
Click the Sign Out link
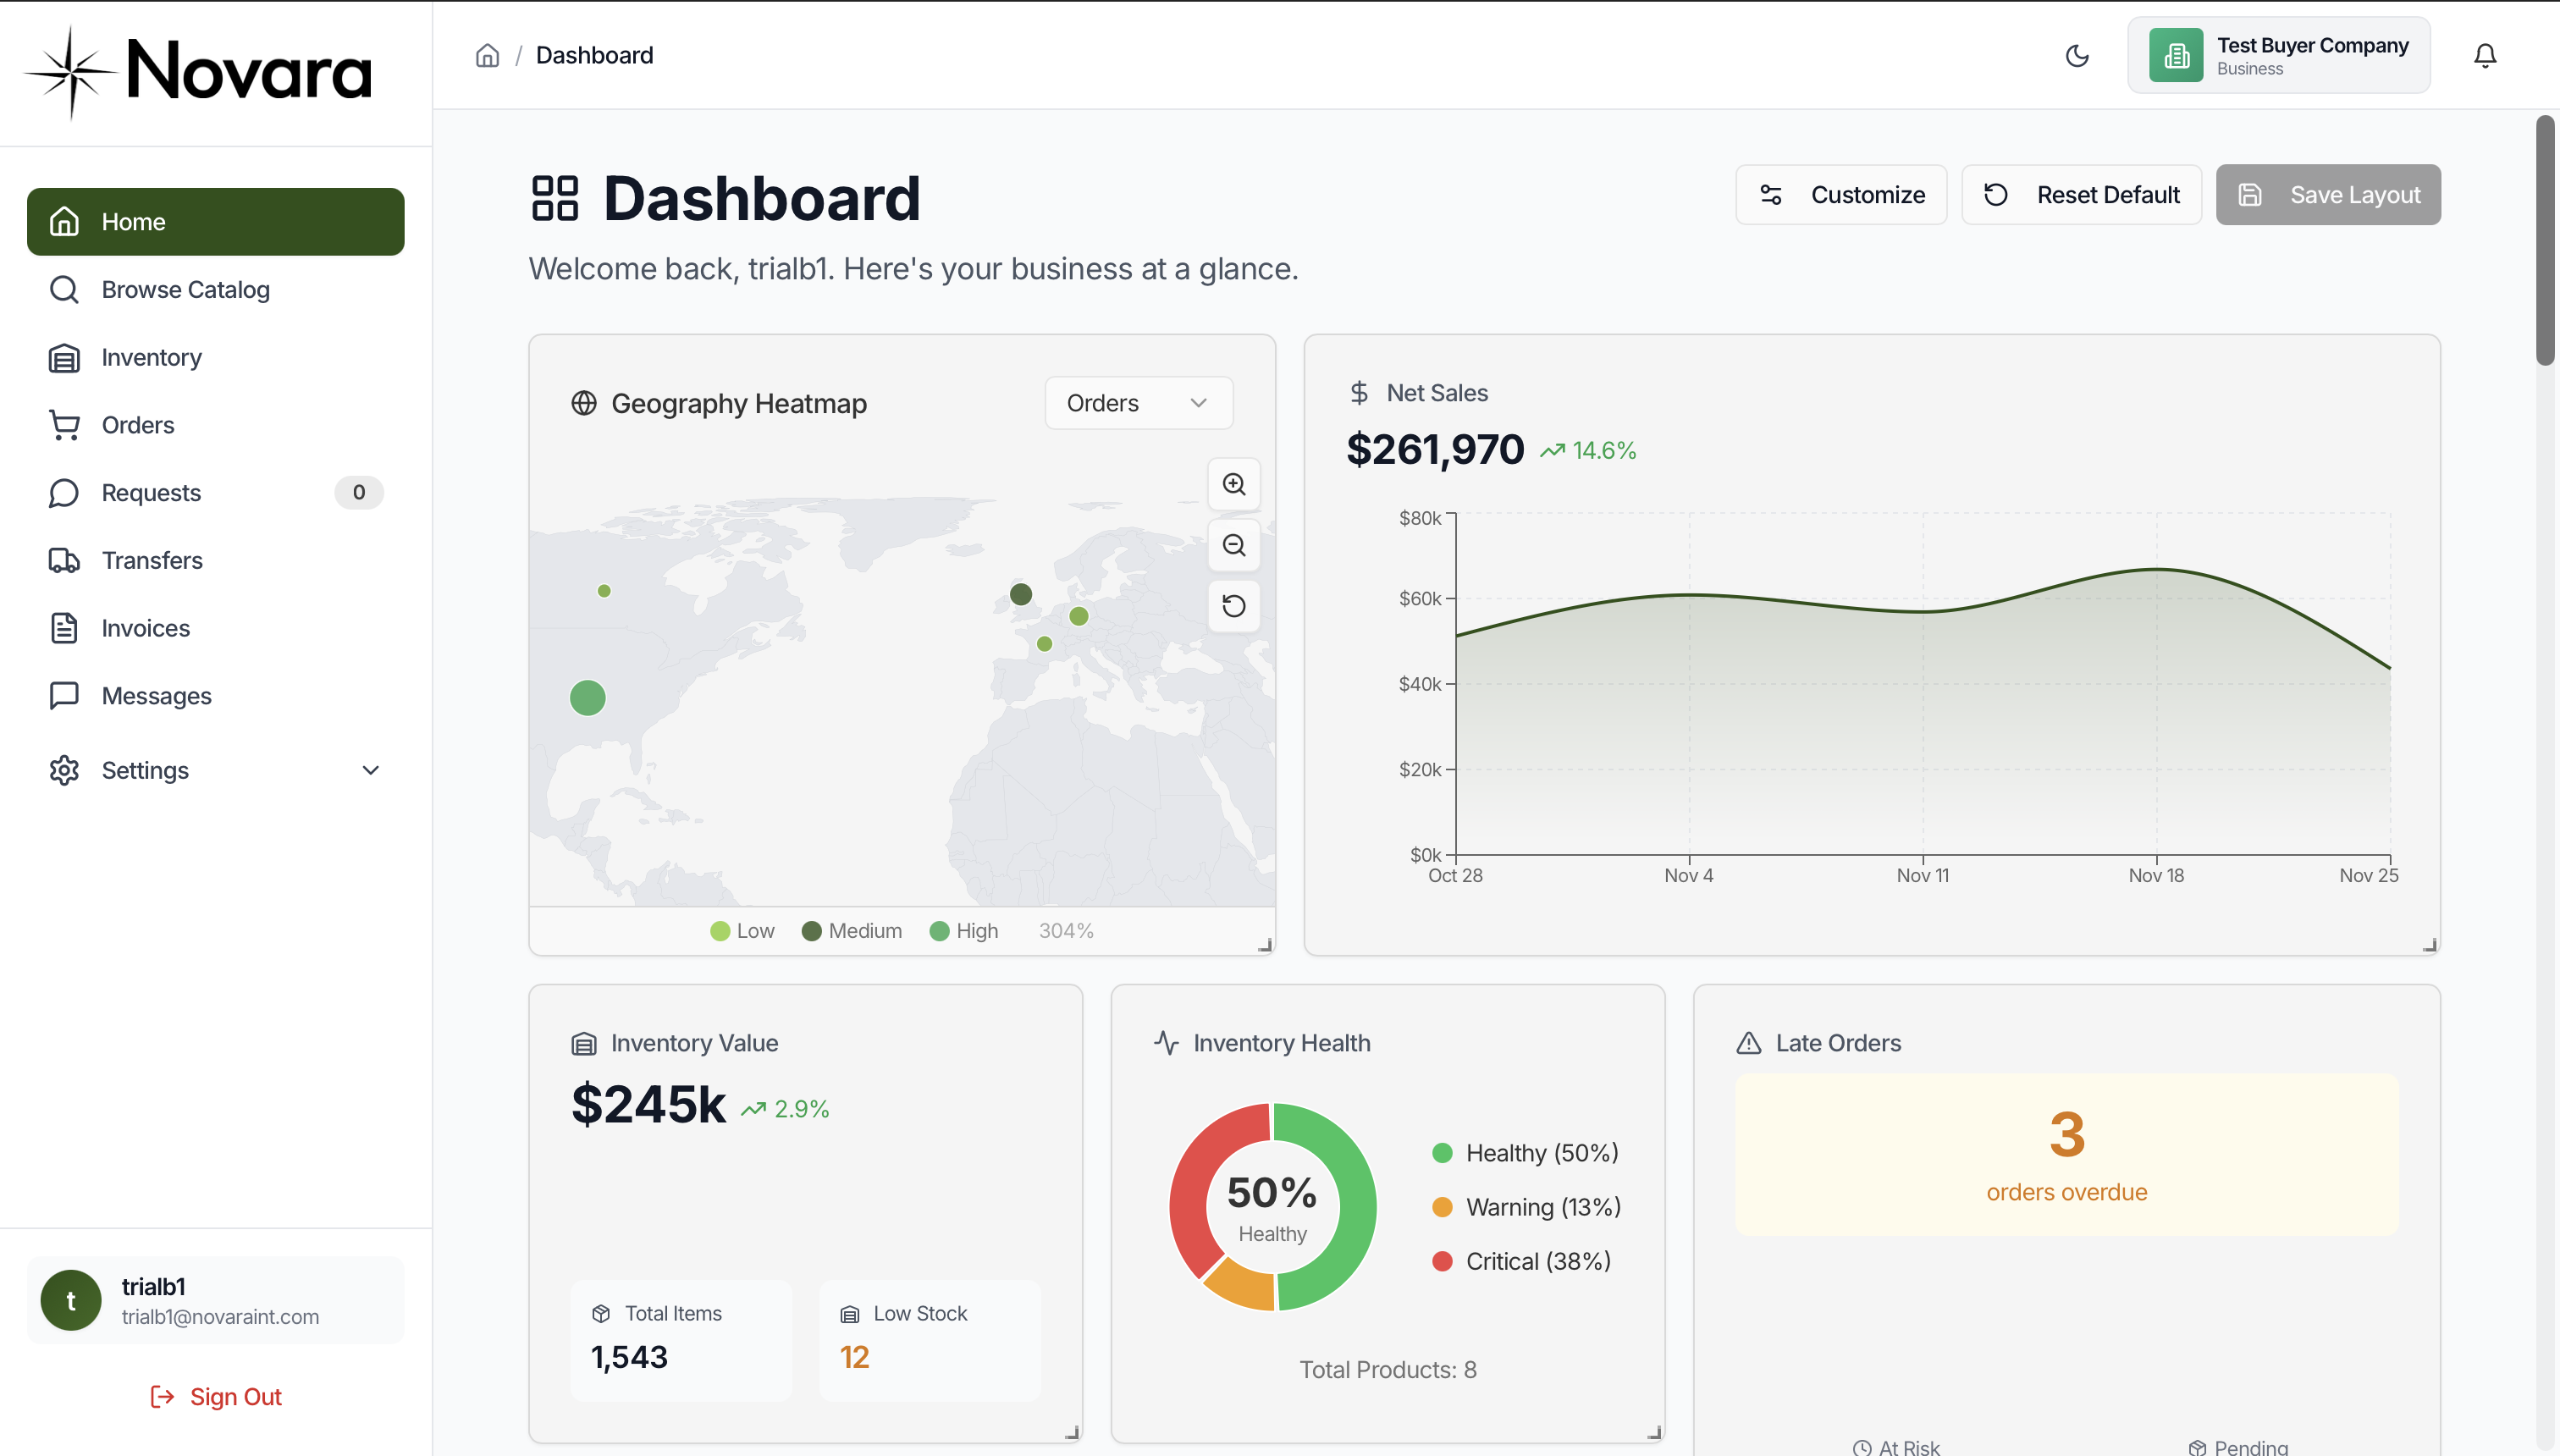click(216, 1397)
